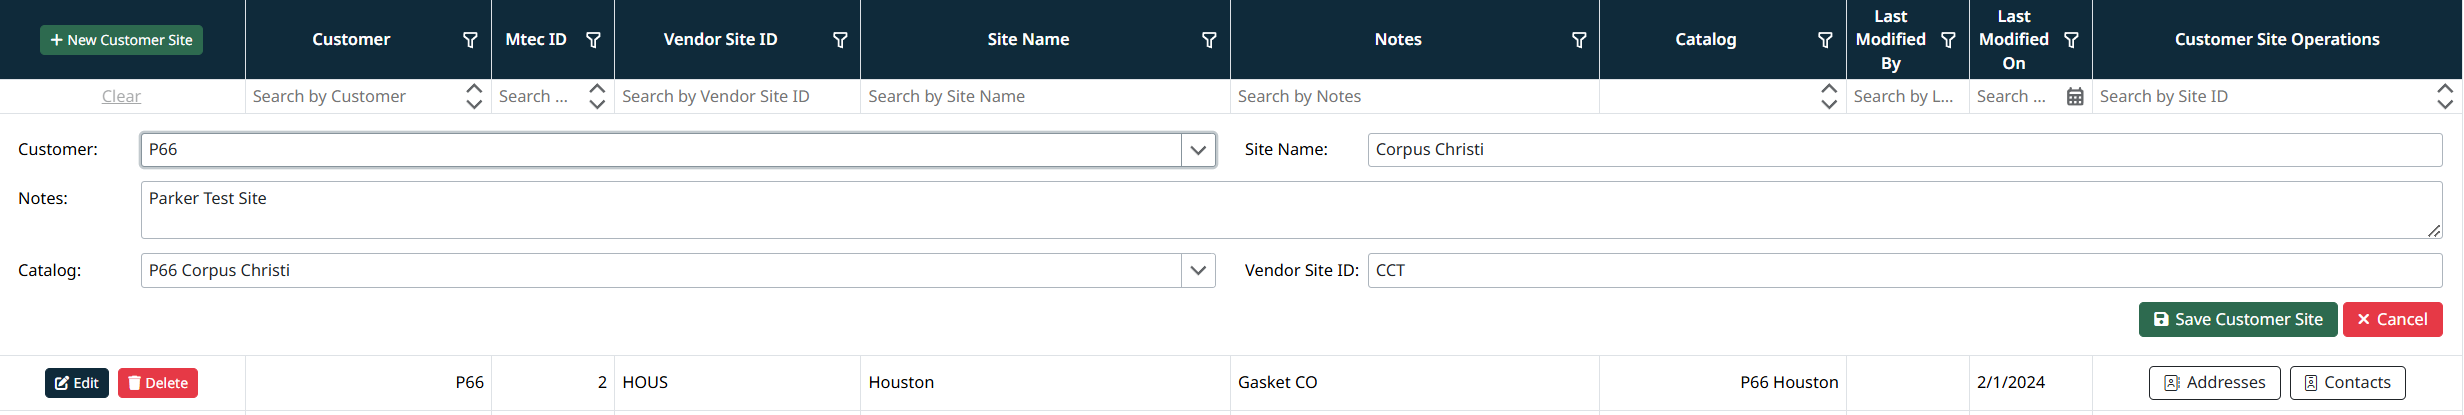Click the Notes column filter icon
The height and width of the screenshot is (415, 2464).
point(1579,40)
